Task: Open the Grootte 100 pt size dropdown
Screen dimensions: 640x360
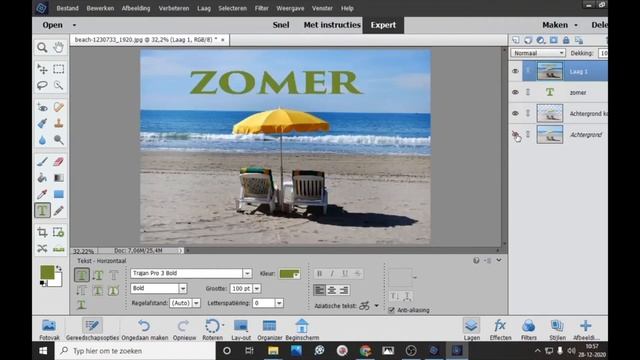Action: [x=257, y=289]
